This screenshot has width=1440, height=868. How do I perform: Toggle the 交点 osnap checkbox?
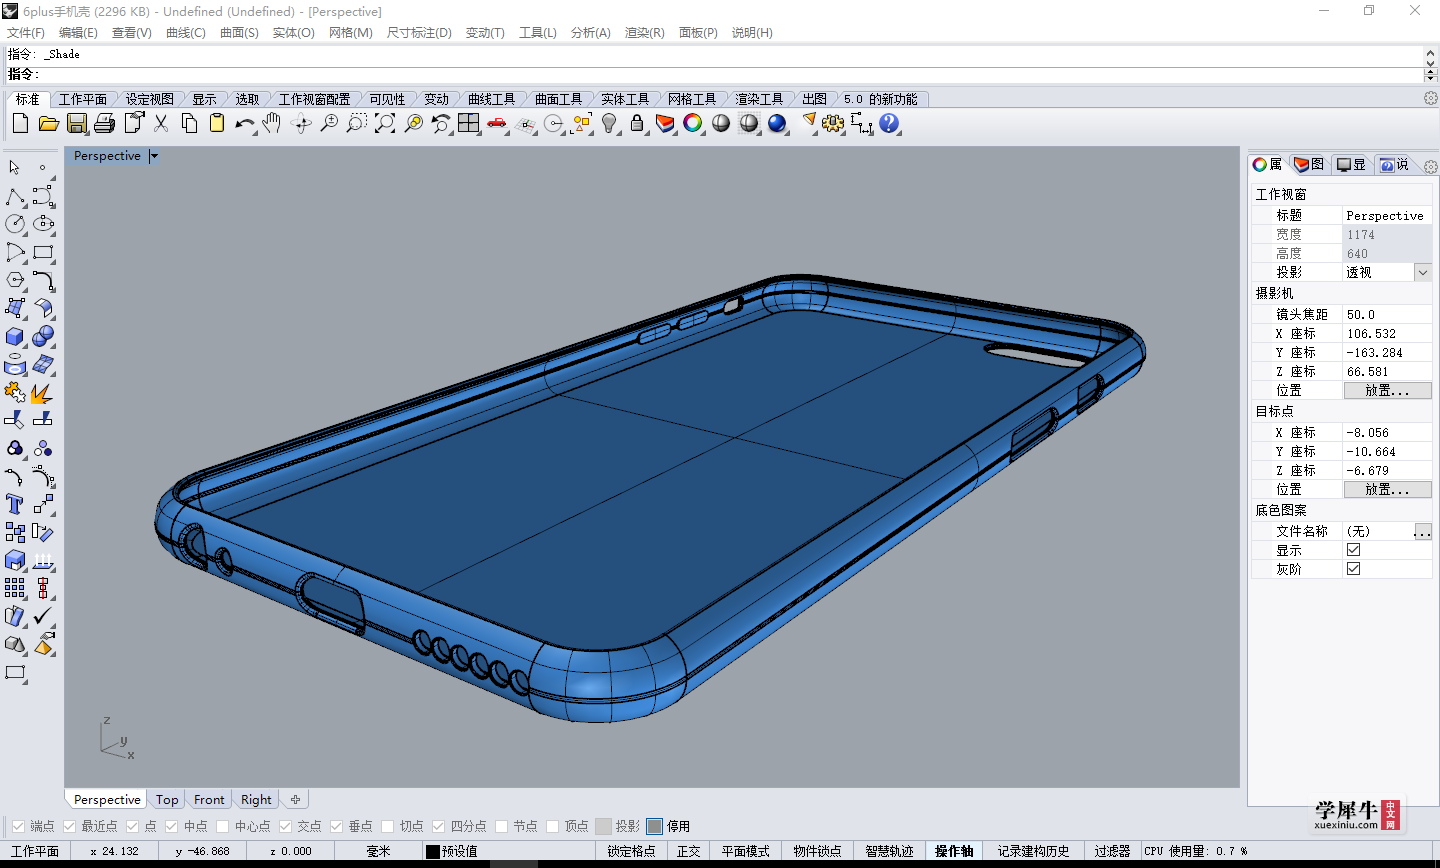click(285, 826)
